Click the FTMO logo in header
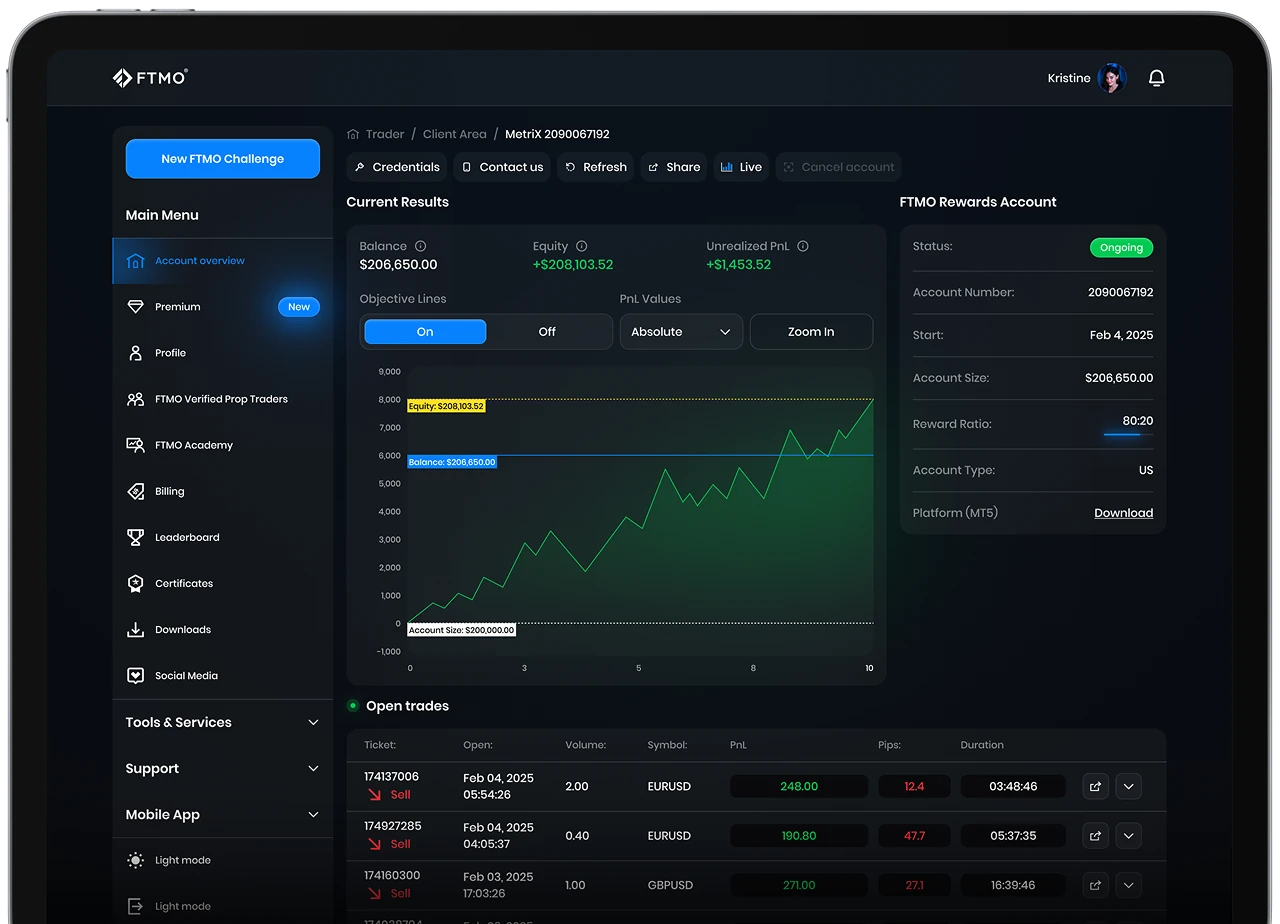The width and height of the screenshot is (1280, 924). point(150,78)
